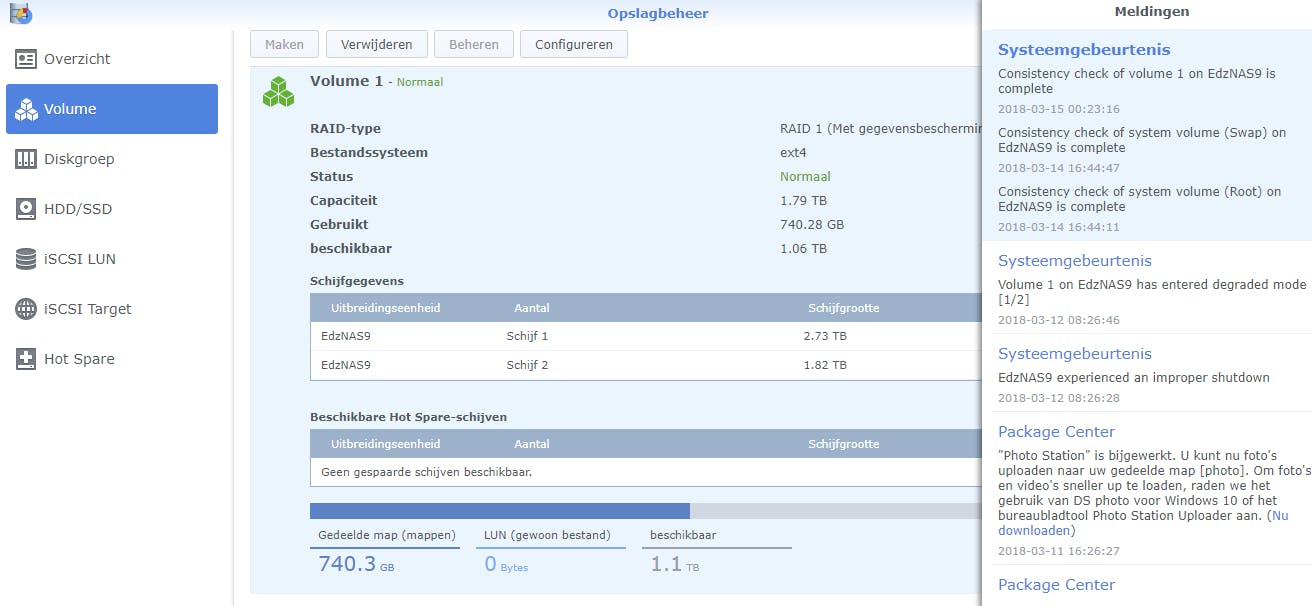
Task: Go to Diskgroep page
Action: [112, 159]
